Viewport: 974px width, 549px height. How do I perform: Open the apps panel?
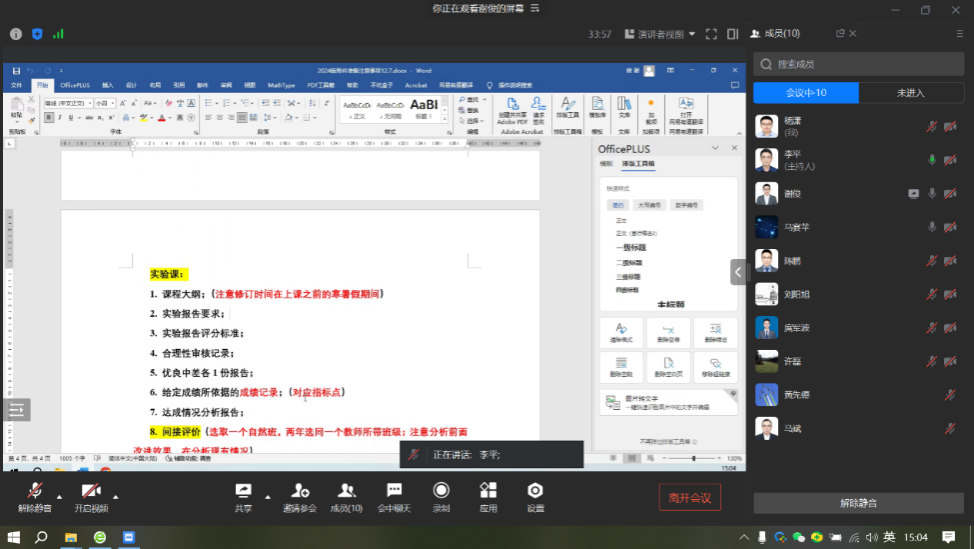tap(488, 490)
